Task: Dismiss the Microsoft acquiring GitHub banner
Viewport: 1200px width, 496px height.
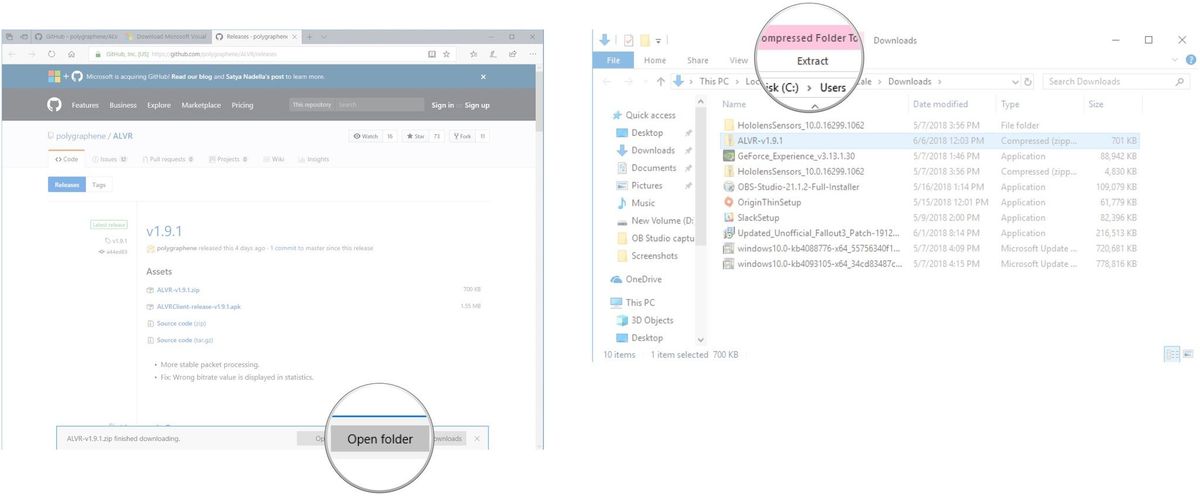Action: 483,77
